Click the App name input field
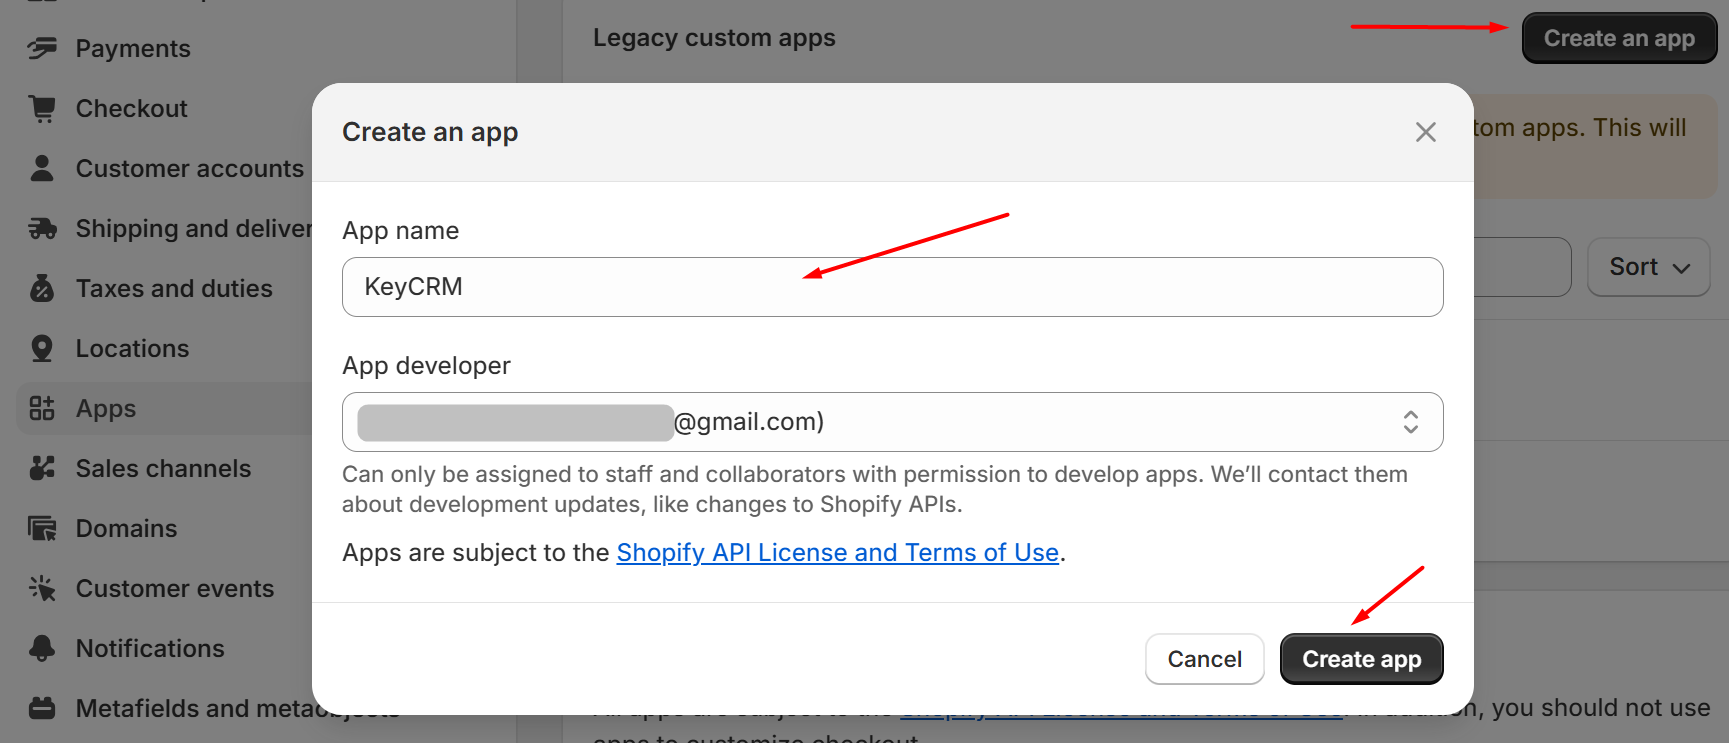 click(892, 287)
